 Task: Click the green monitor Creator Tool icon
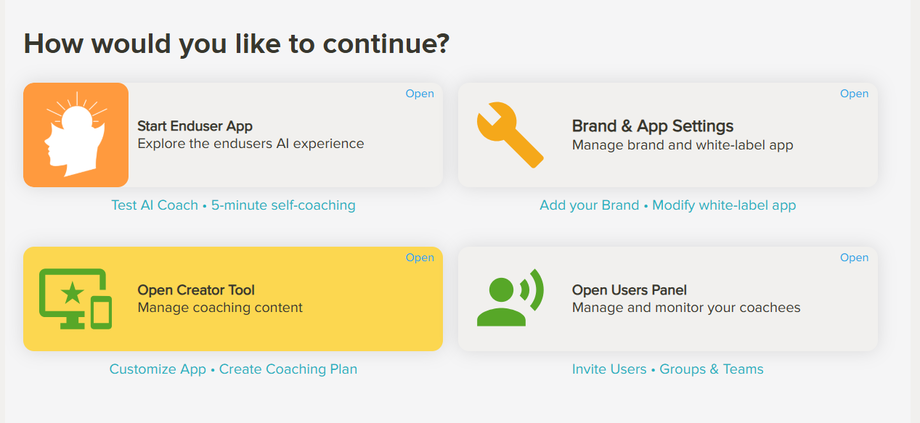pos(75,299)
